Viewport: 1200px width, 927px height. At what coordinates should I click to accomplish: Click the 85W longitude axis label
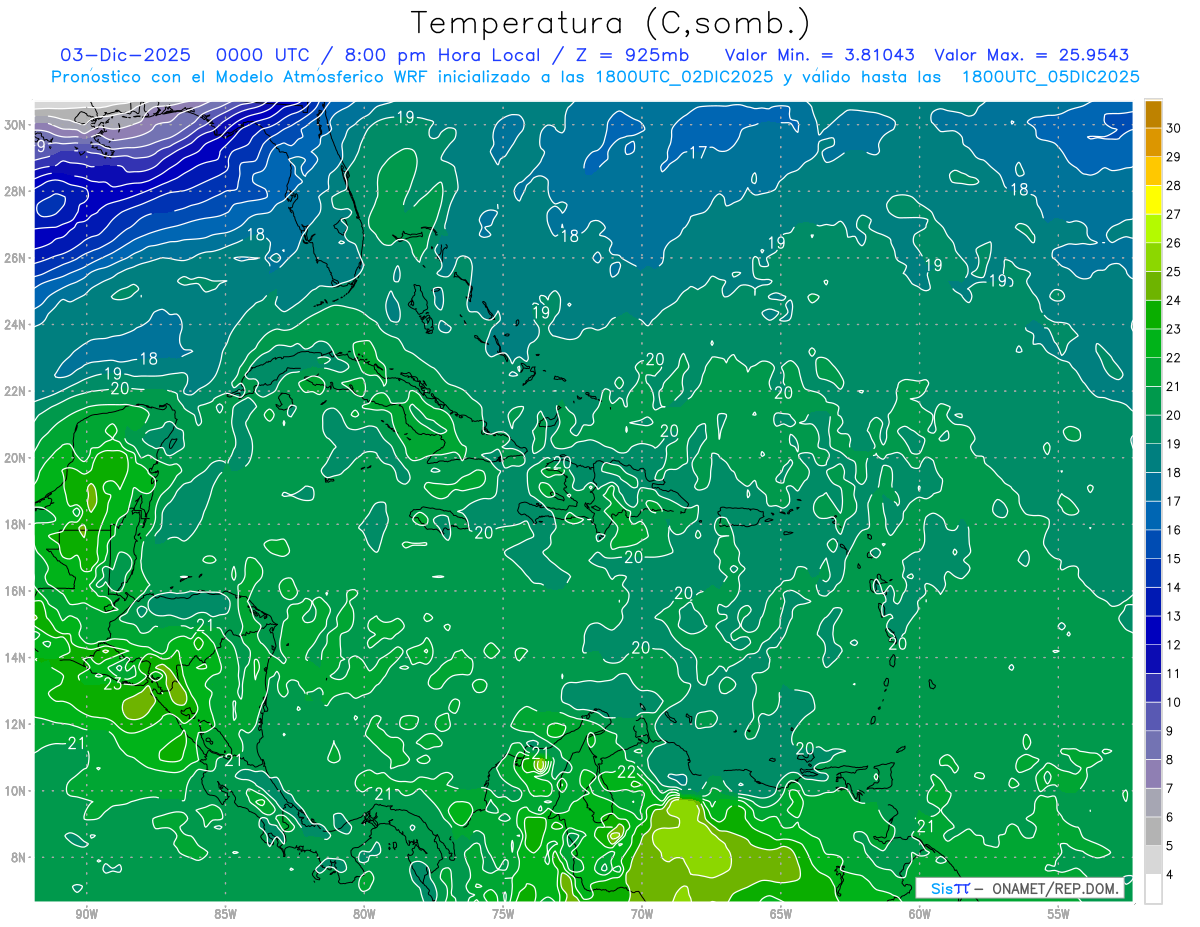(225, 914)
